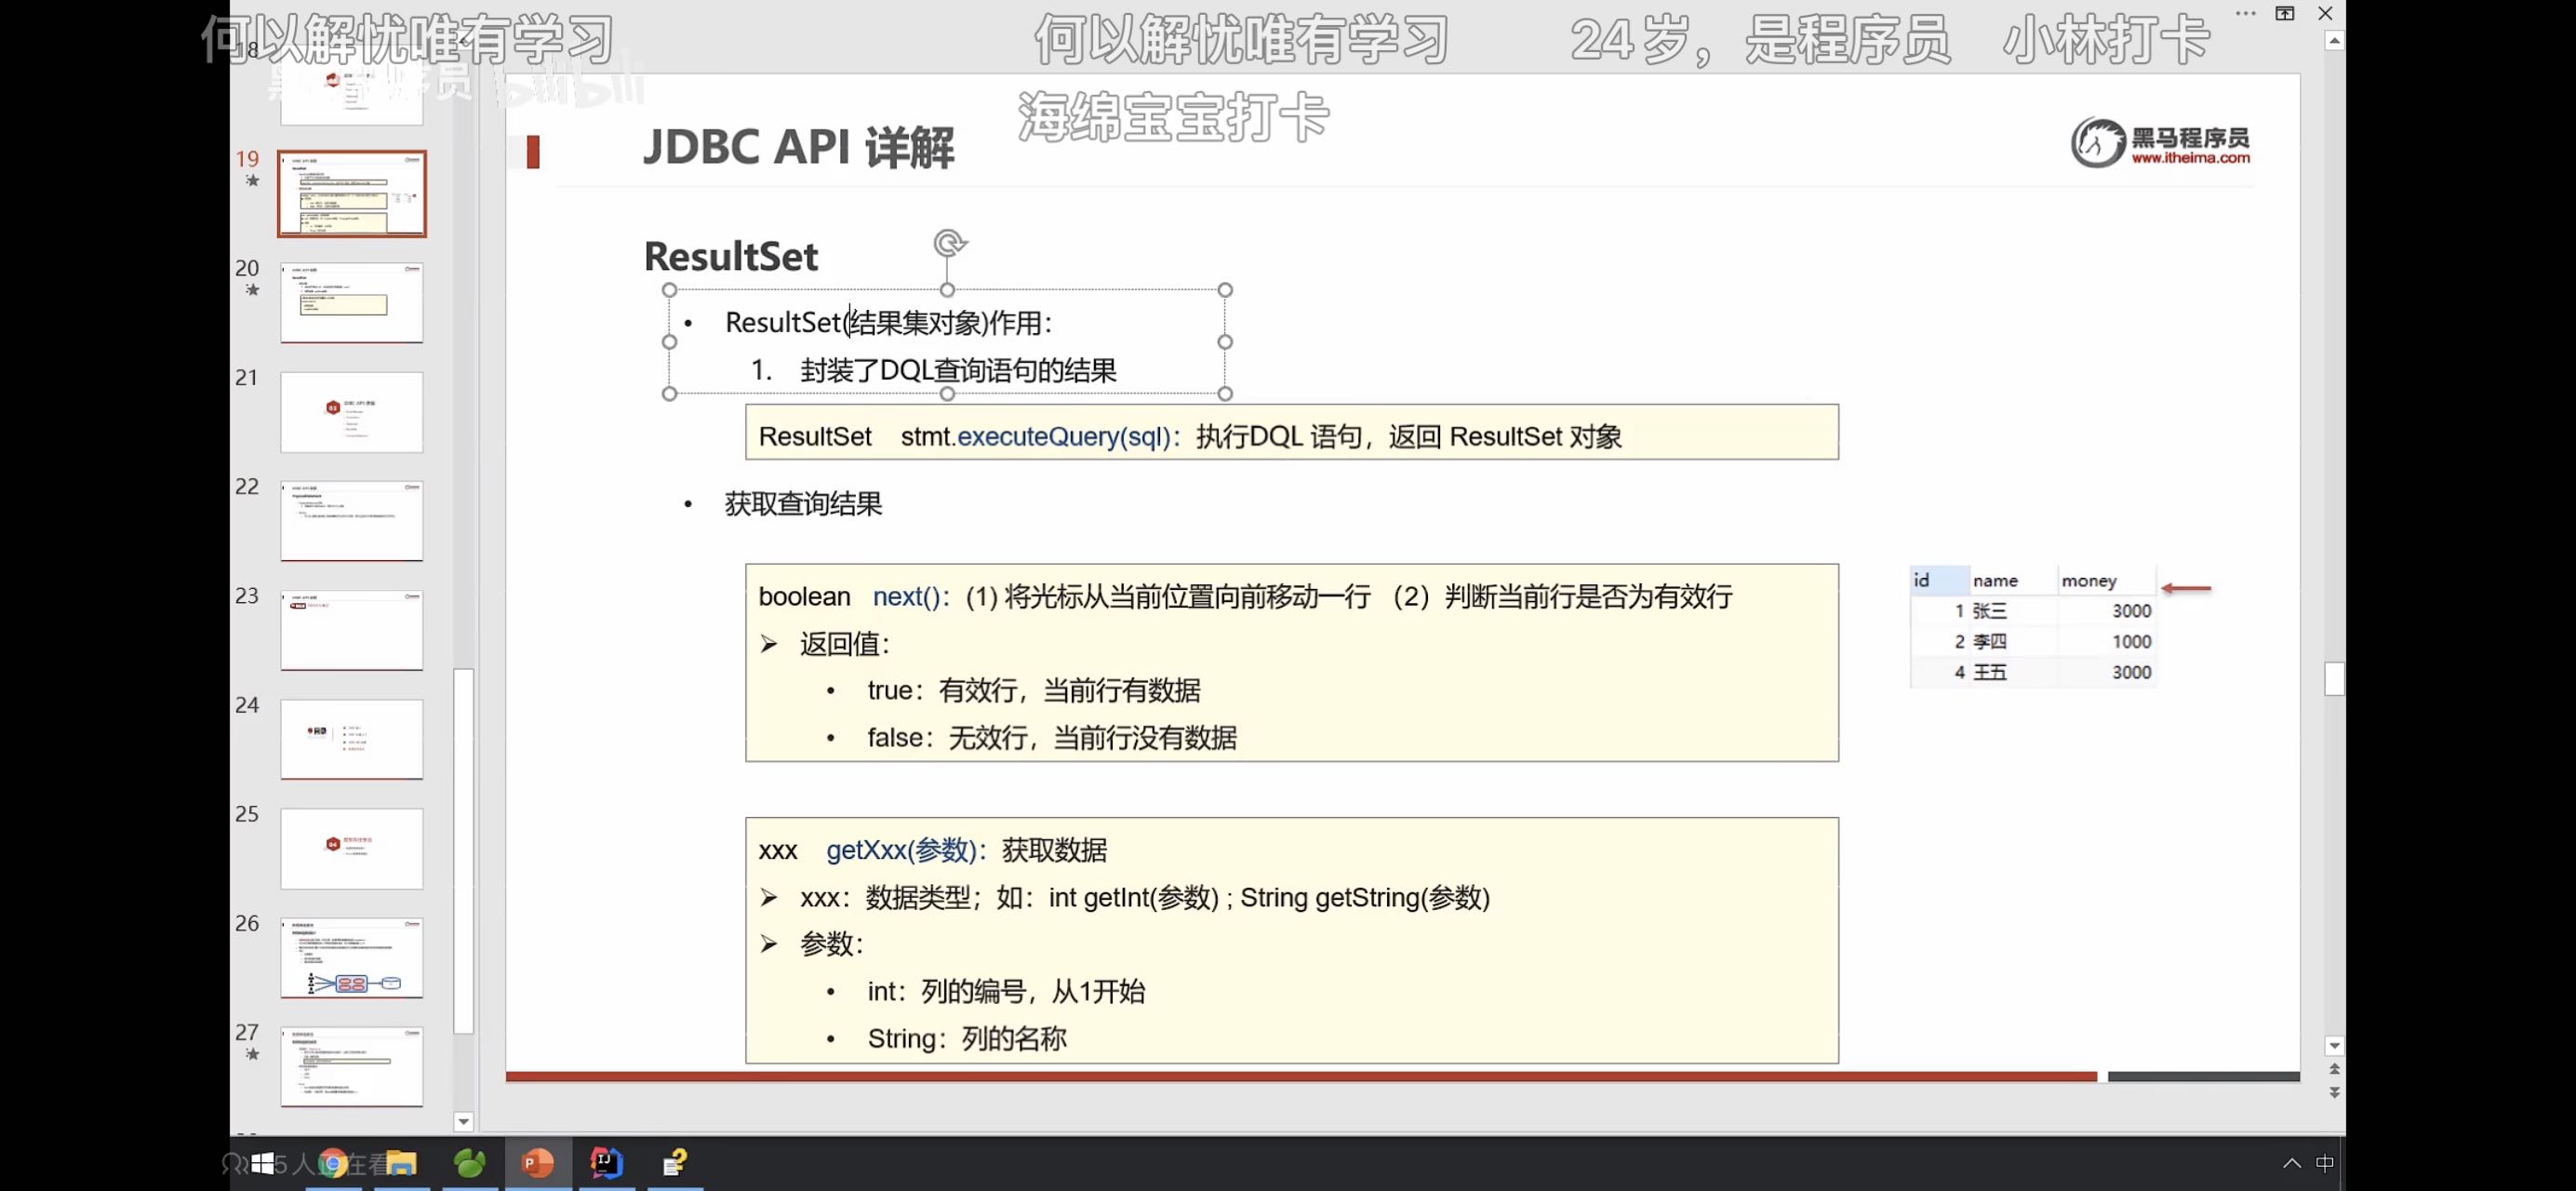This screenshot has height=1191, width=2576.
Task: Go to next slide using double-arrow button
Action: (x=2334, y=1093)
